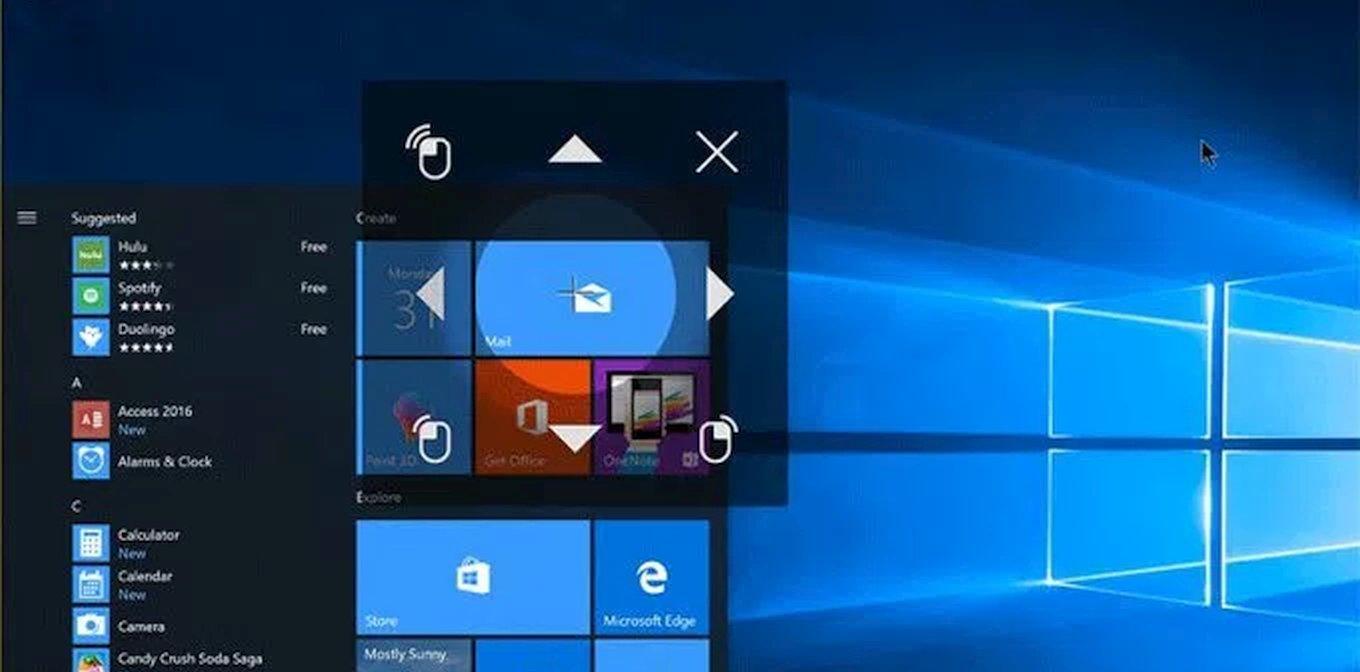Open the Calendar app in list
This screenshot has height=672, width=1360.
145,576
